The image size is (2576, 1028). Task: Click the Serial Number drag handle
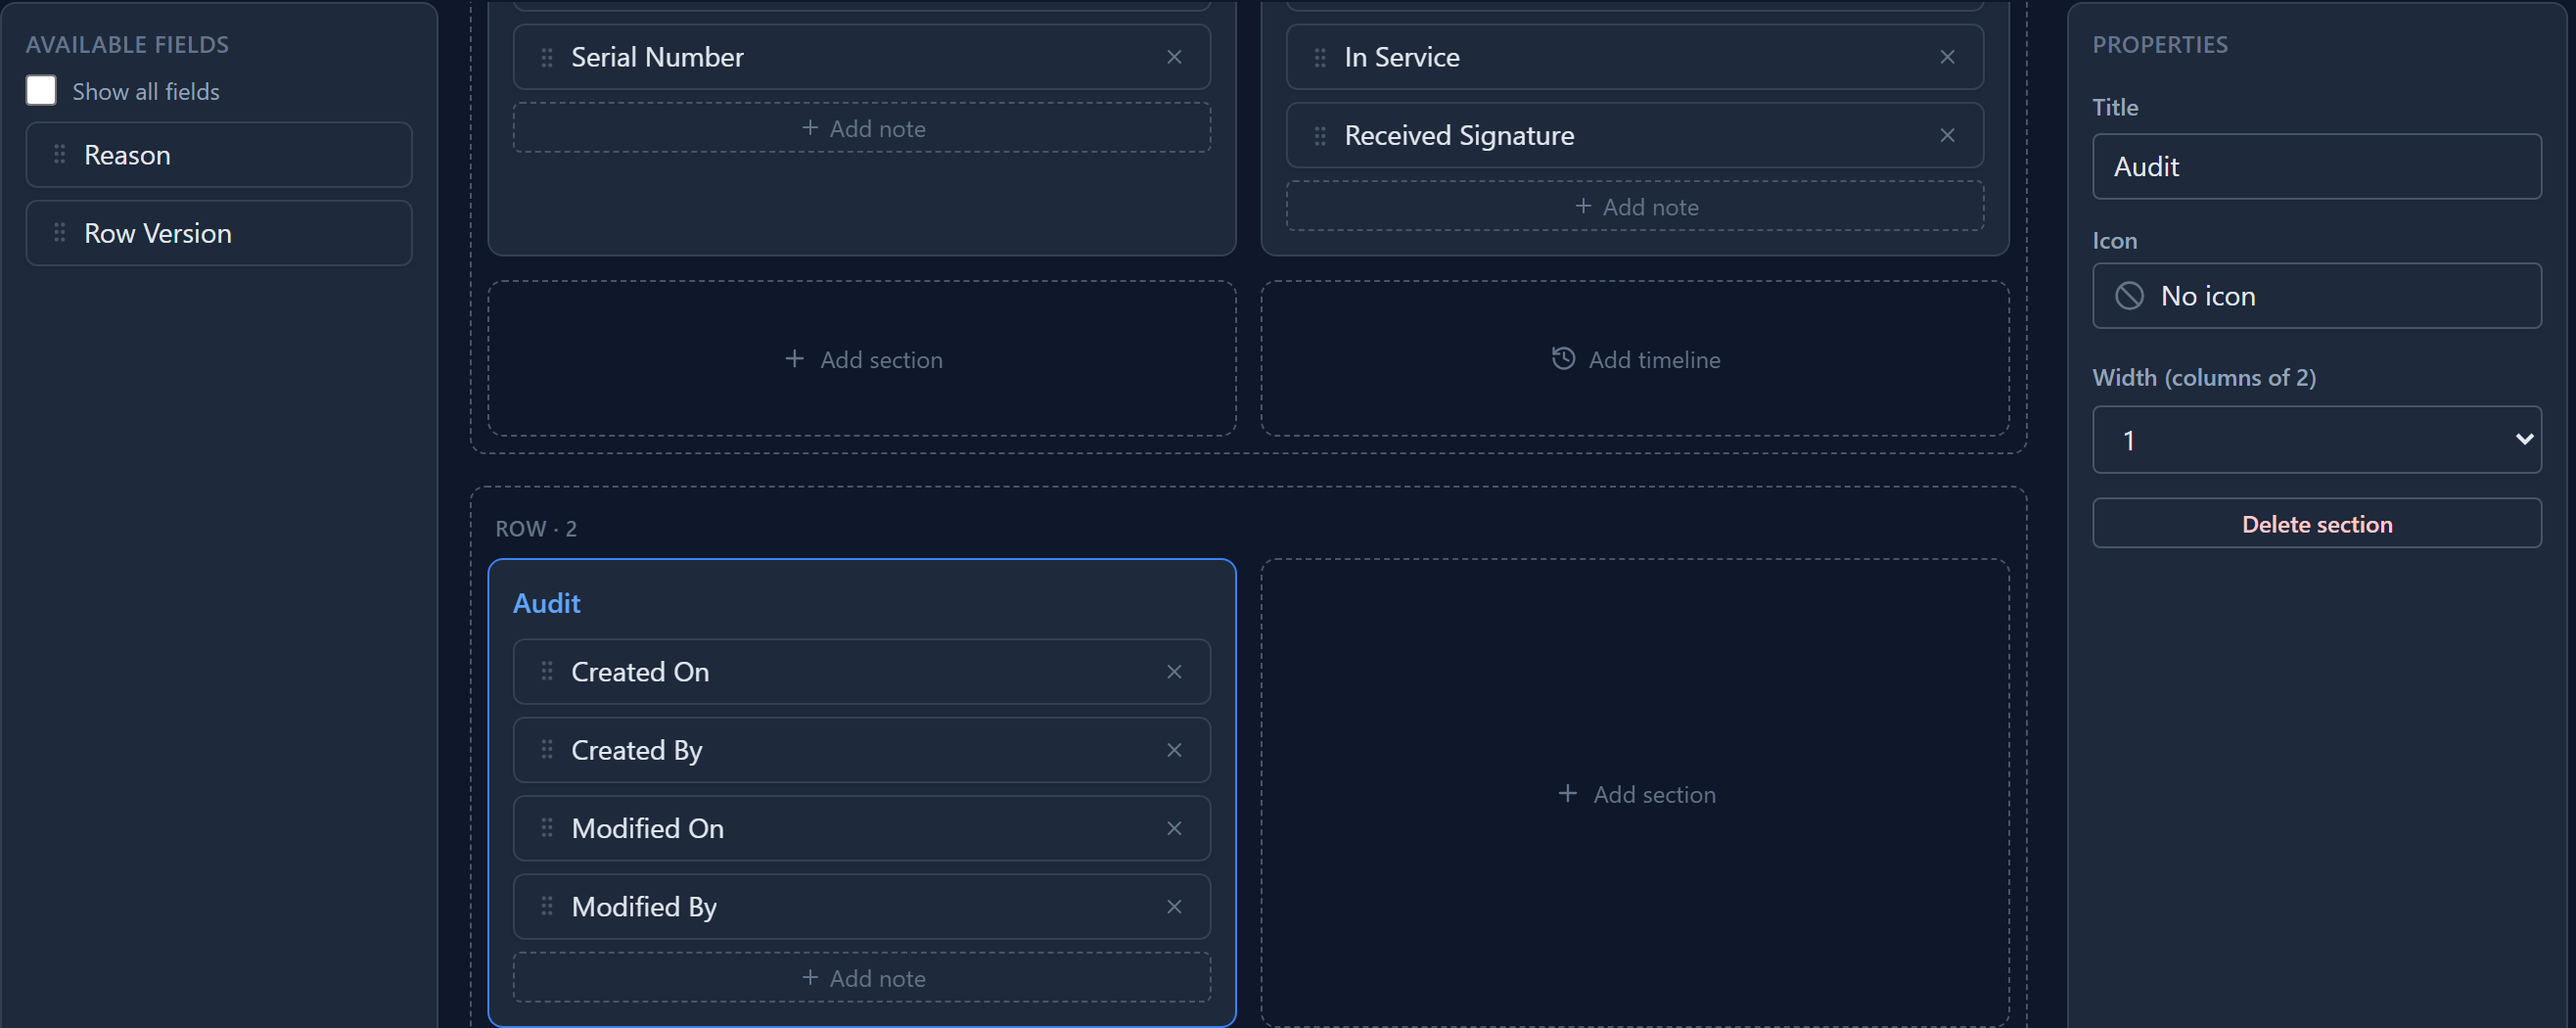point(547,57)
